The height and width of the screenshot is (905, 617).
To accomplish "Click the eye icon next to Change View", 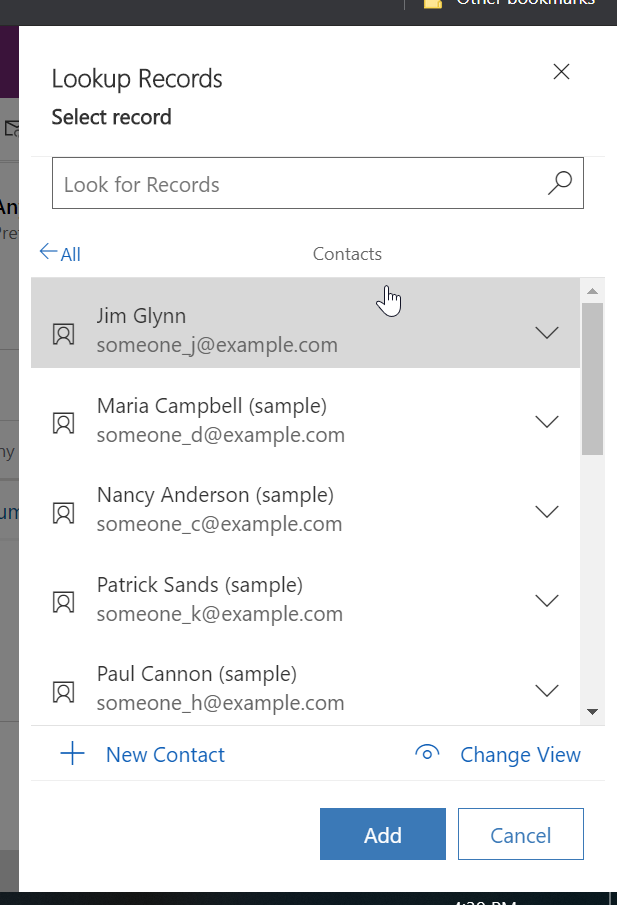I will click(x=427, y=754).
